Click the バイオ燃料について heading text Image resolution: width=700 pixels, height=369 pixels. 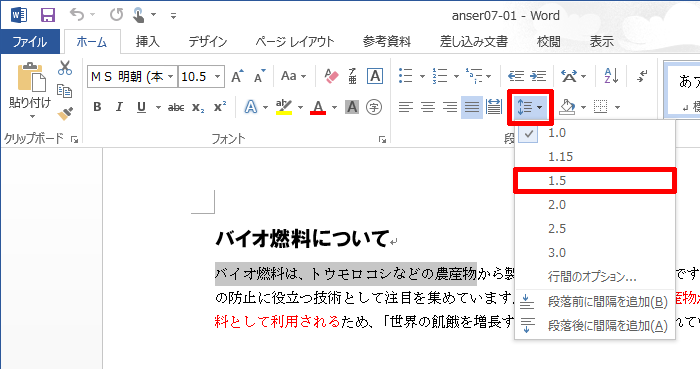[302, 239]
